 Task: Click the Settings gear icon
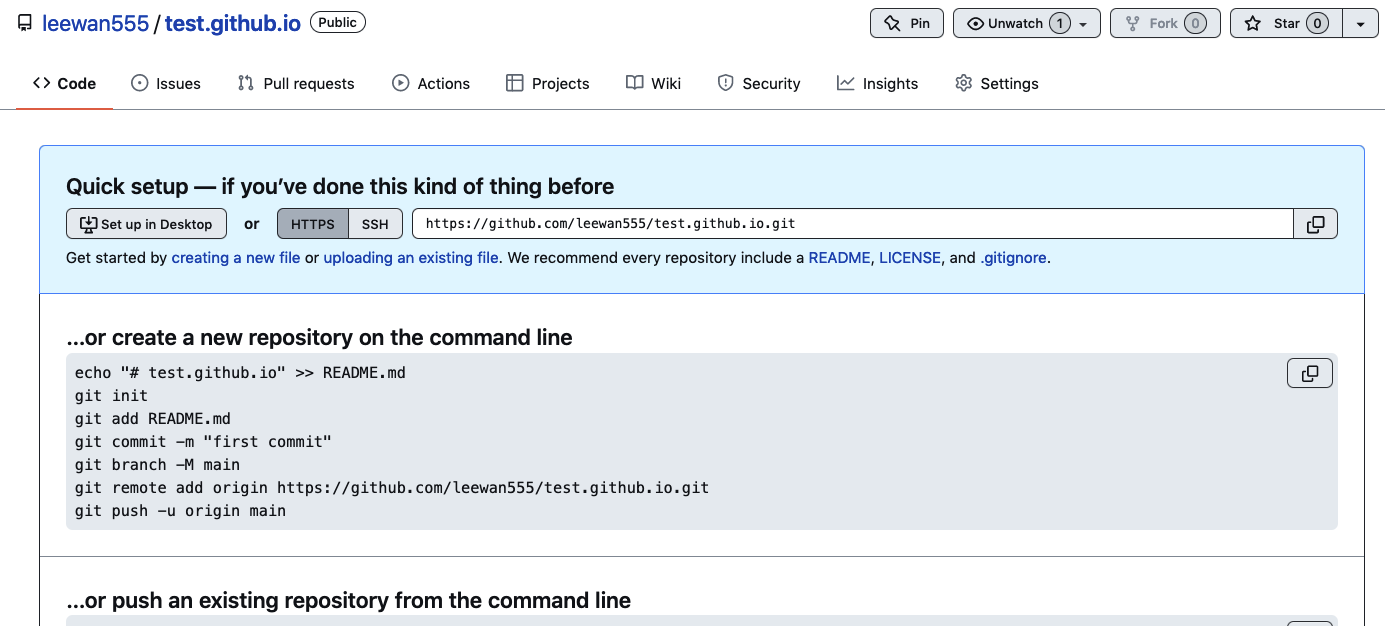coord(964,83)
